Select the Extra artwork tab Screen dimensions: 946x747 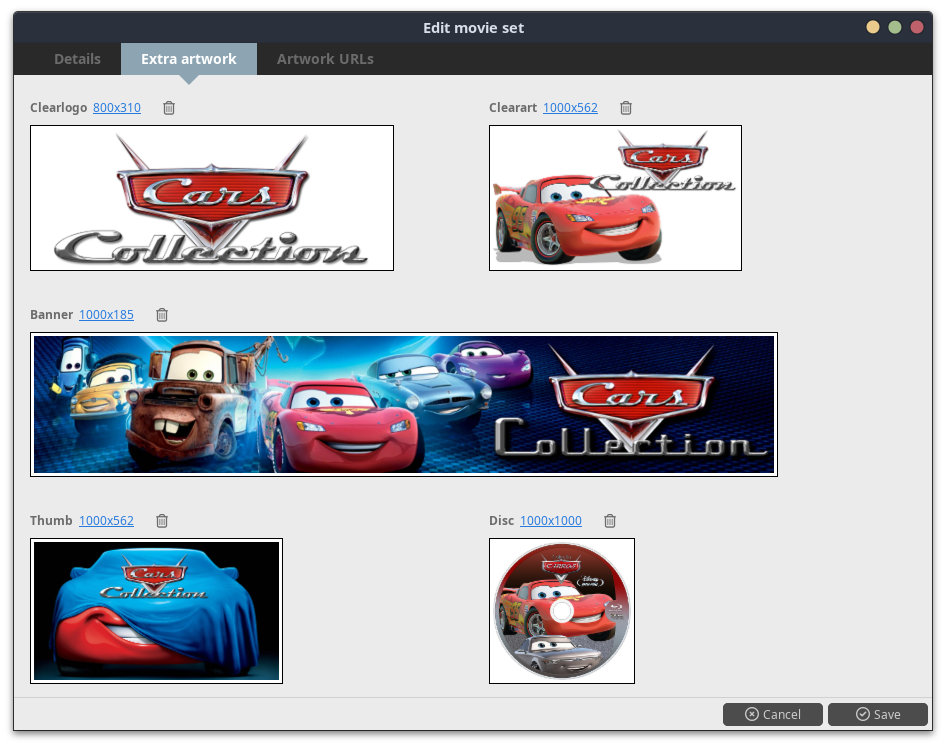point(189,59)
